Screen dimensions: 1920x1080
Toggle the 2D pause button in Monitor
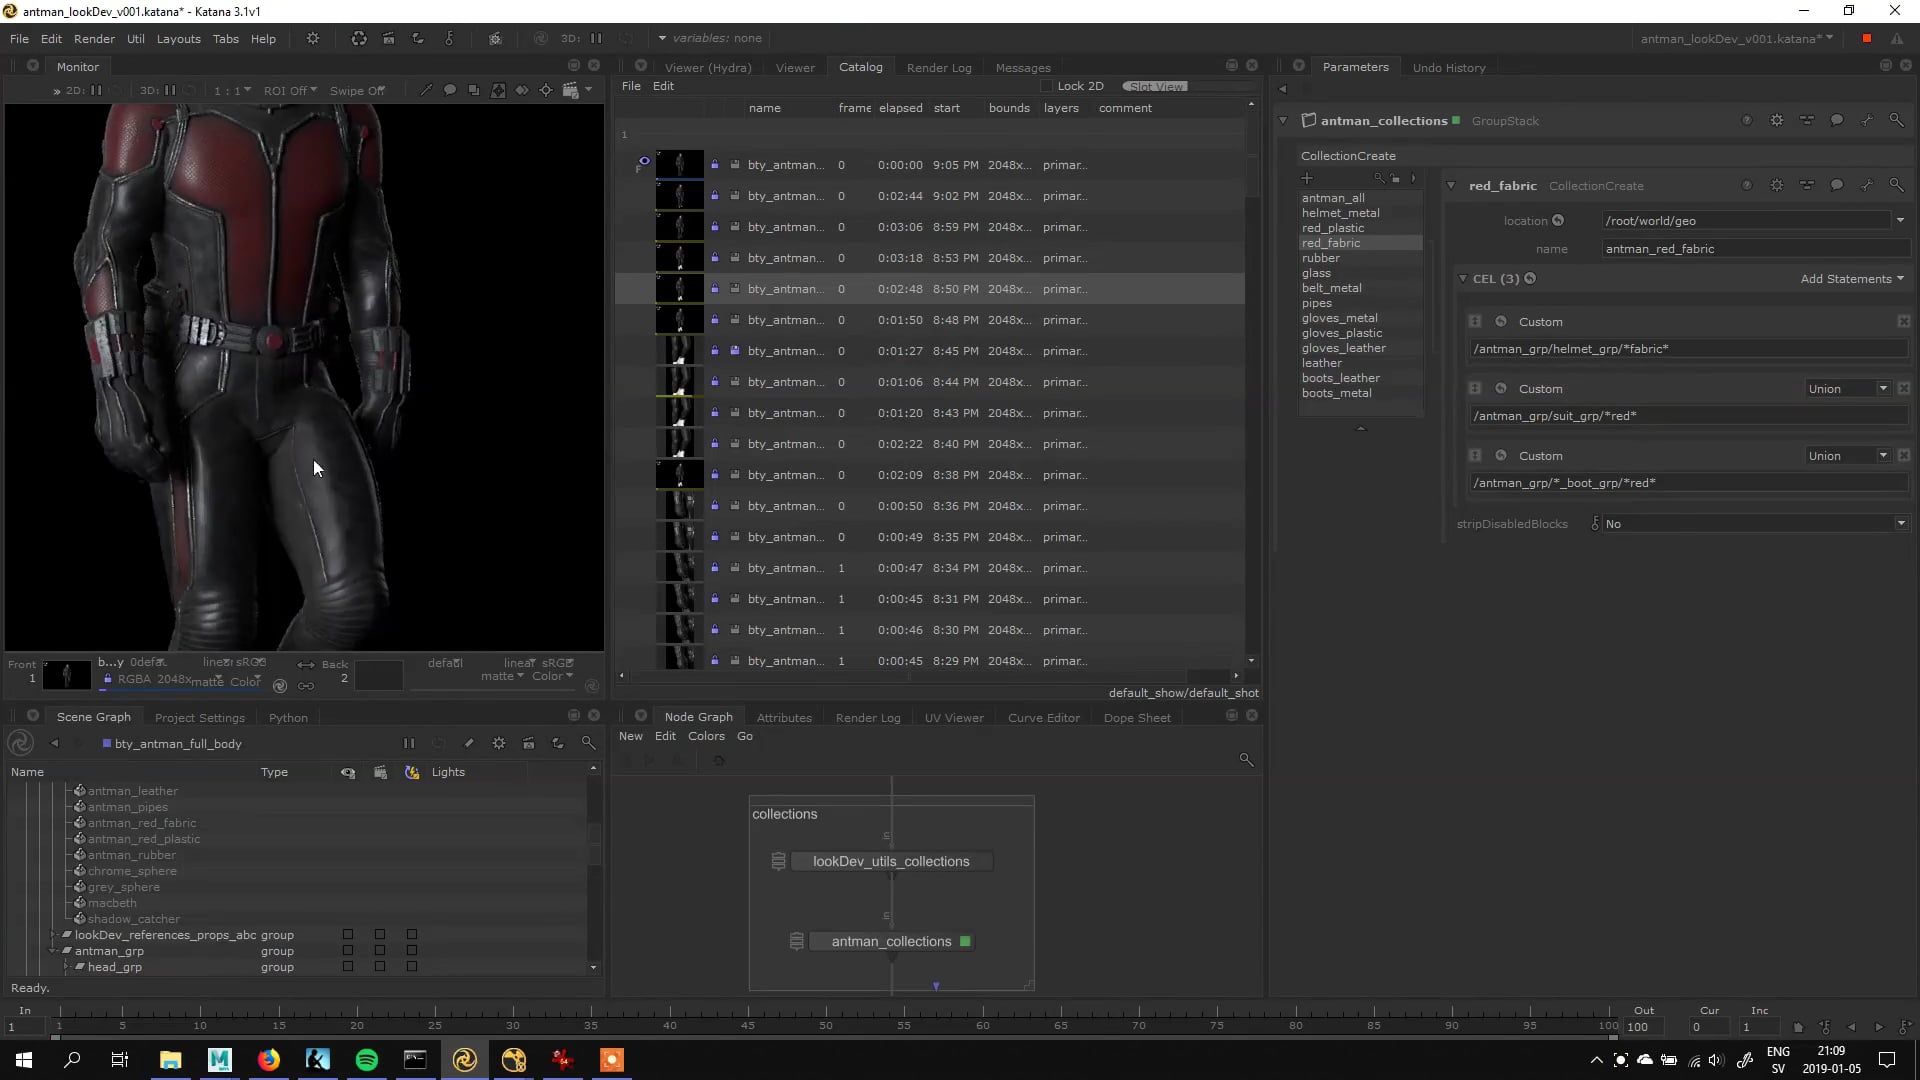[96, 90]
